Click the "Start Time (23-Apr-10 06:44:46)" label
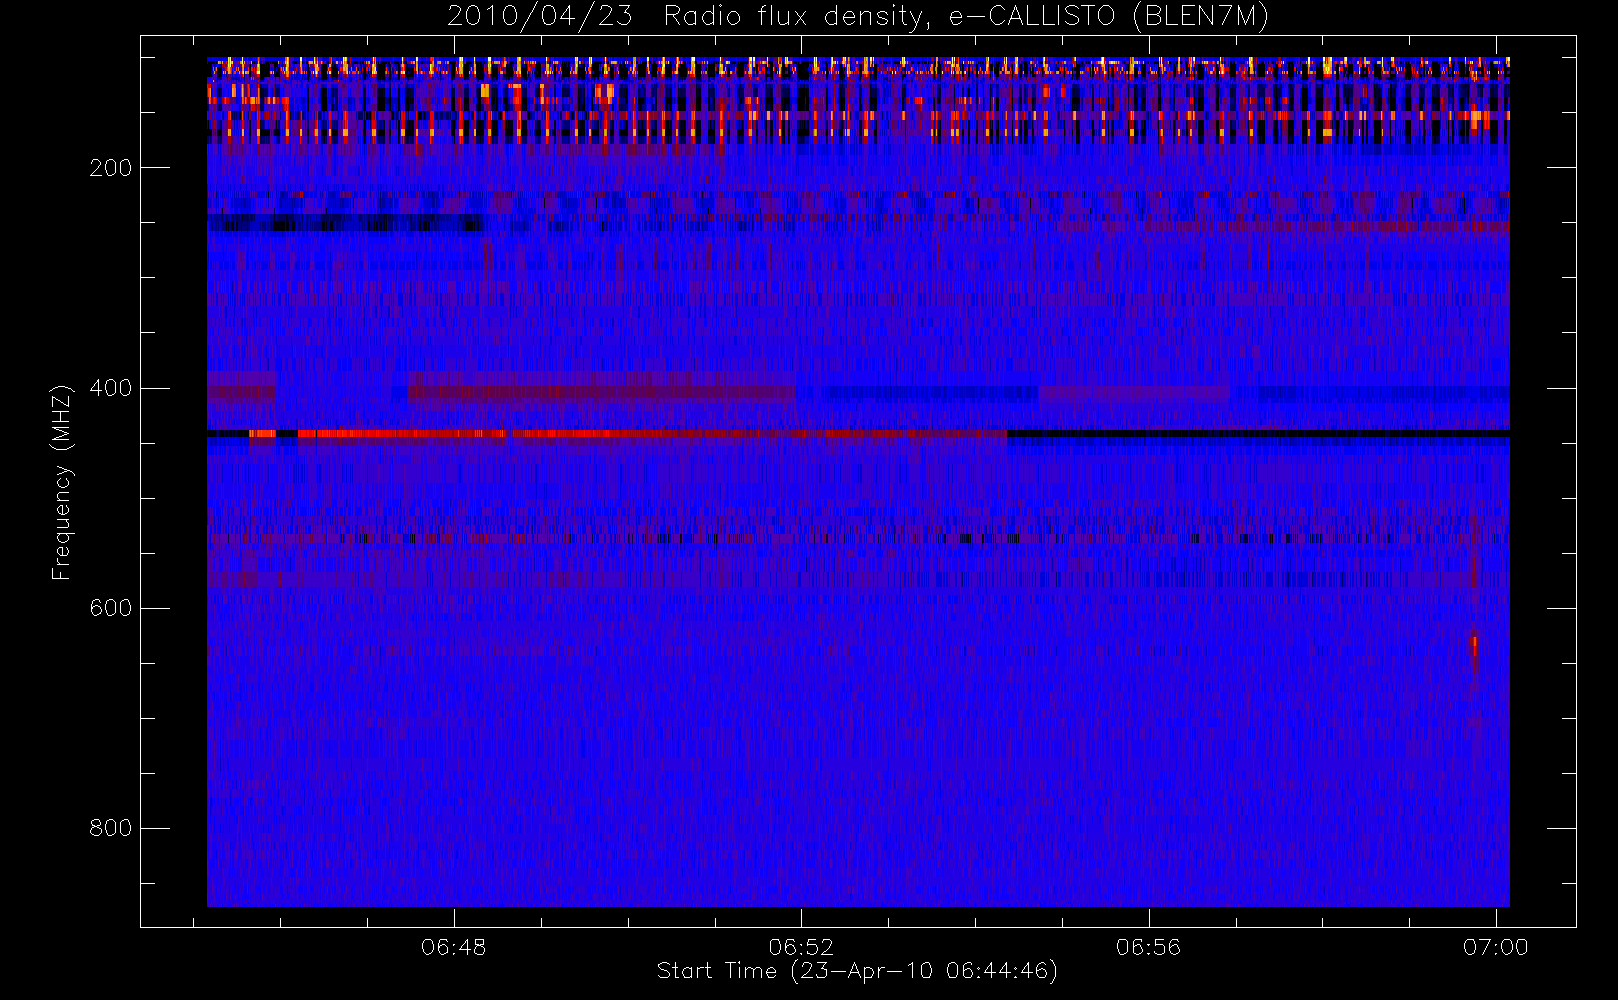Screen dimensions: 1618x1000 point(857,971)
